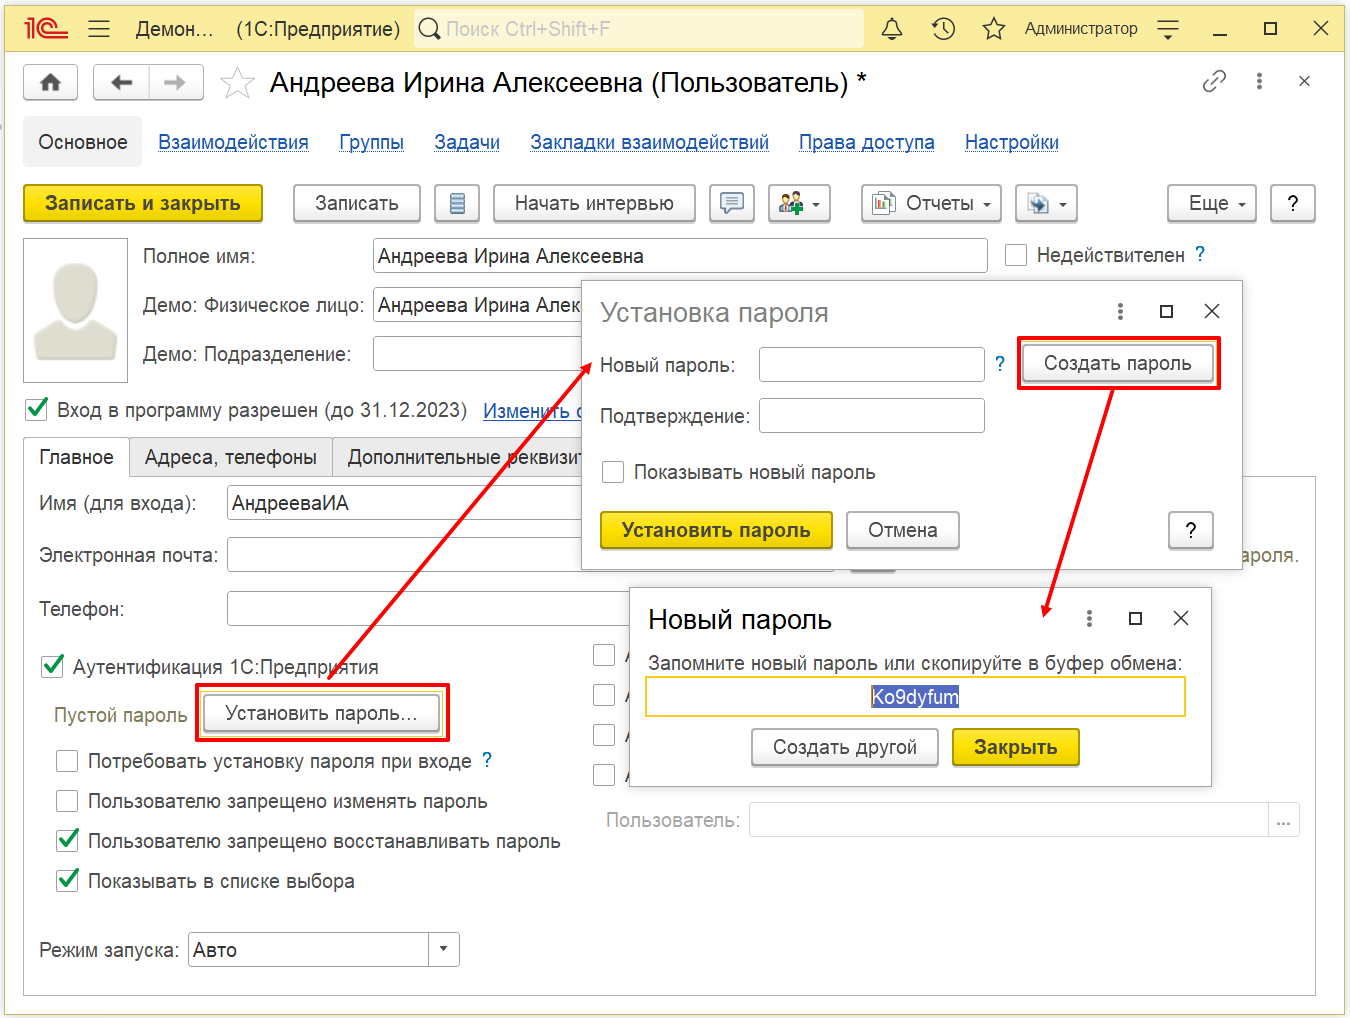The image size is (1350, 1018).
Task: Open three-dot menu in Установка пароля dialog
Action: [x=1120, y=311]
